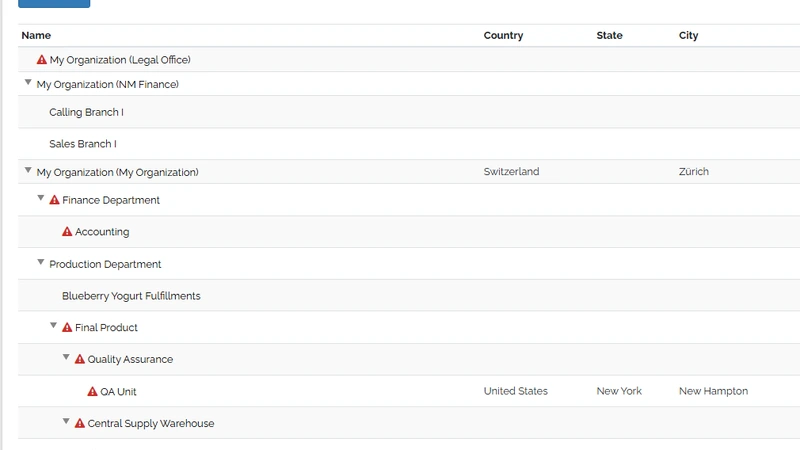Click warning icon beside Central Supply Warehouse
Screen dimensions: 800x450
tap(80, 423)
